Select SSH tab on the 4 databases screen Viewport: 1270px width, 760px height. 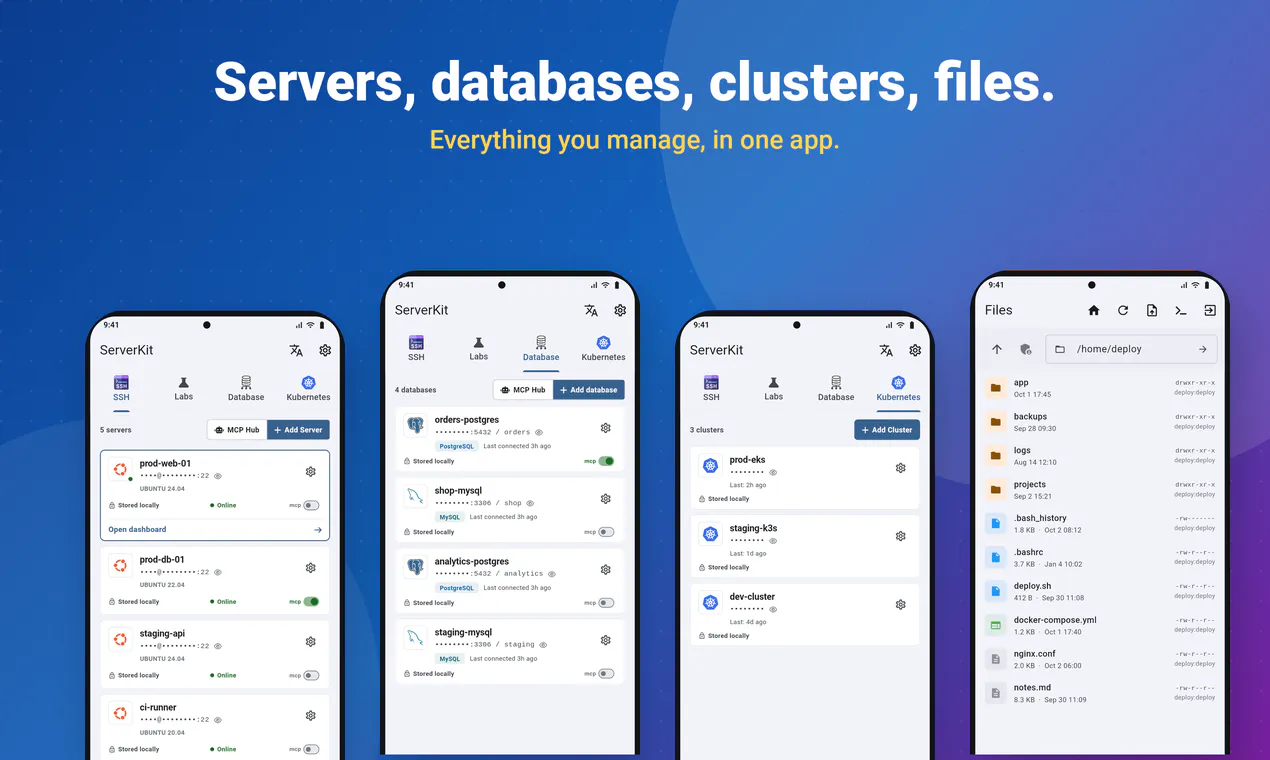click(x=416, y=348)
